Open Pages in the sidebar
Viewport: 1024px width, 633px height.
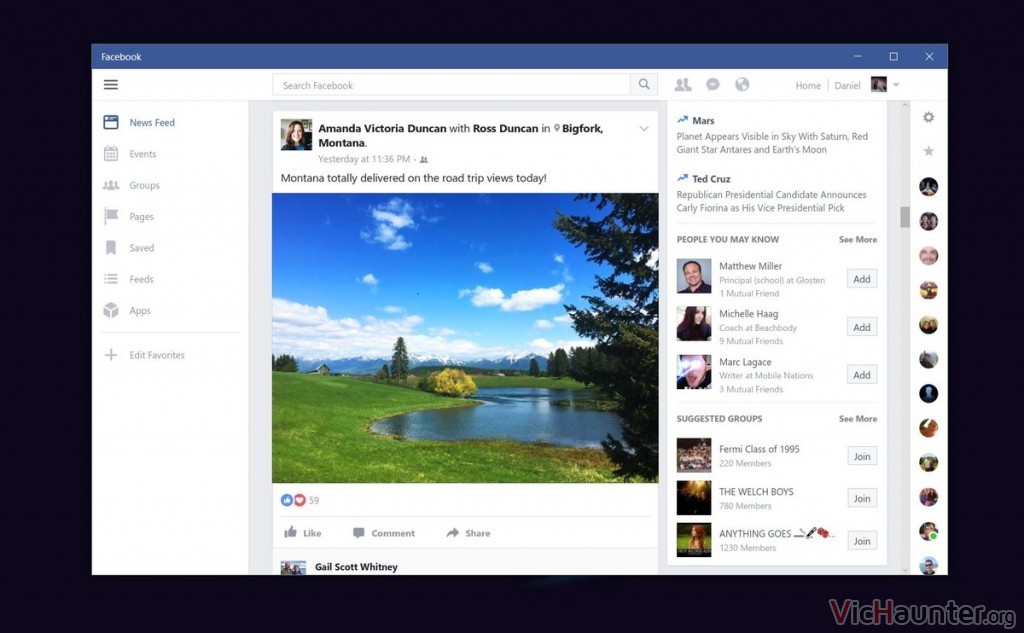[x=141, y=217]
